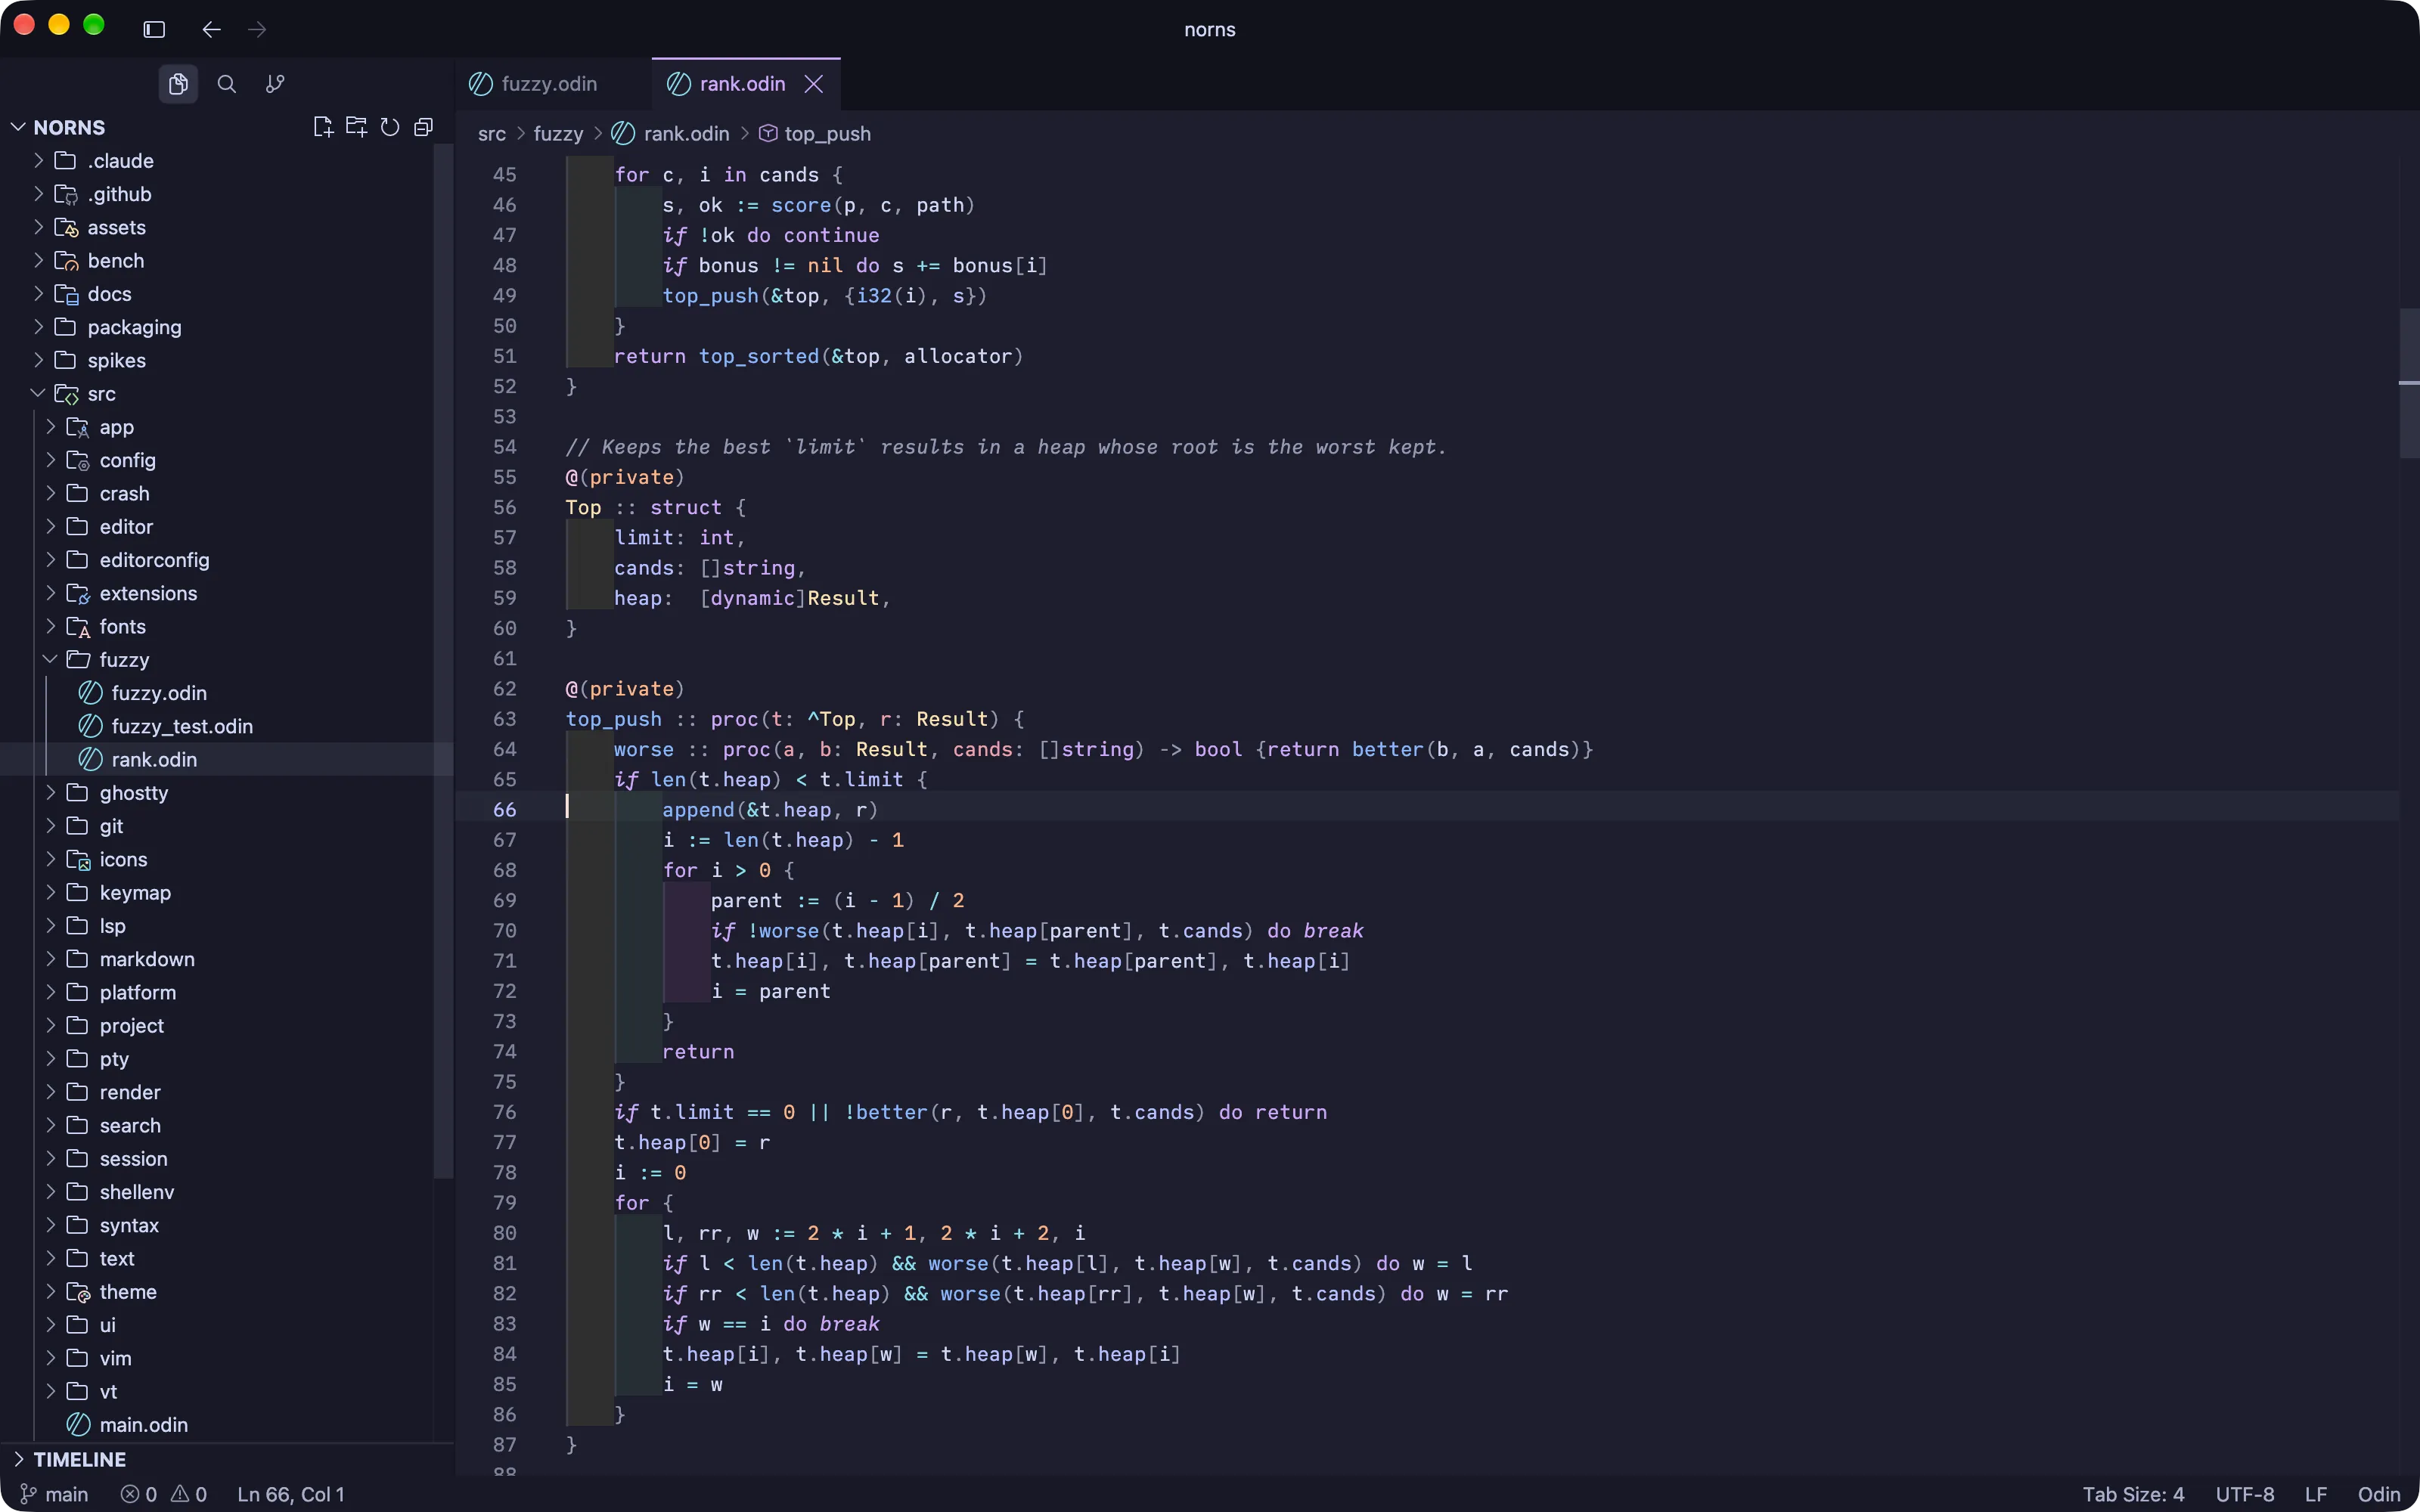
Task: Click the fuzzy breadcrumb segment
Action: coord(558,134)
